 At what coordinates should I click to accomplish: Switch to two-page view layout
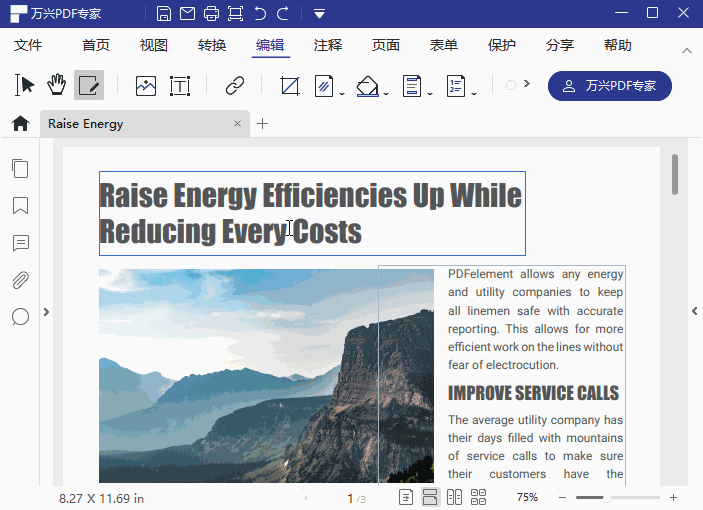point(454,497)
